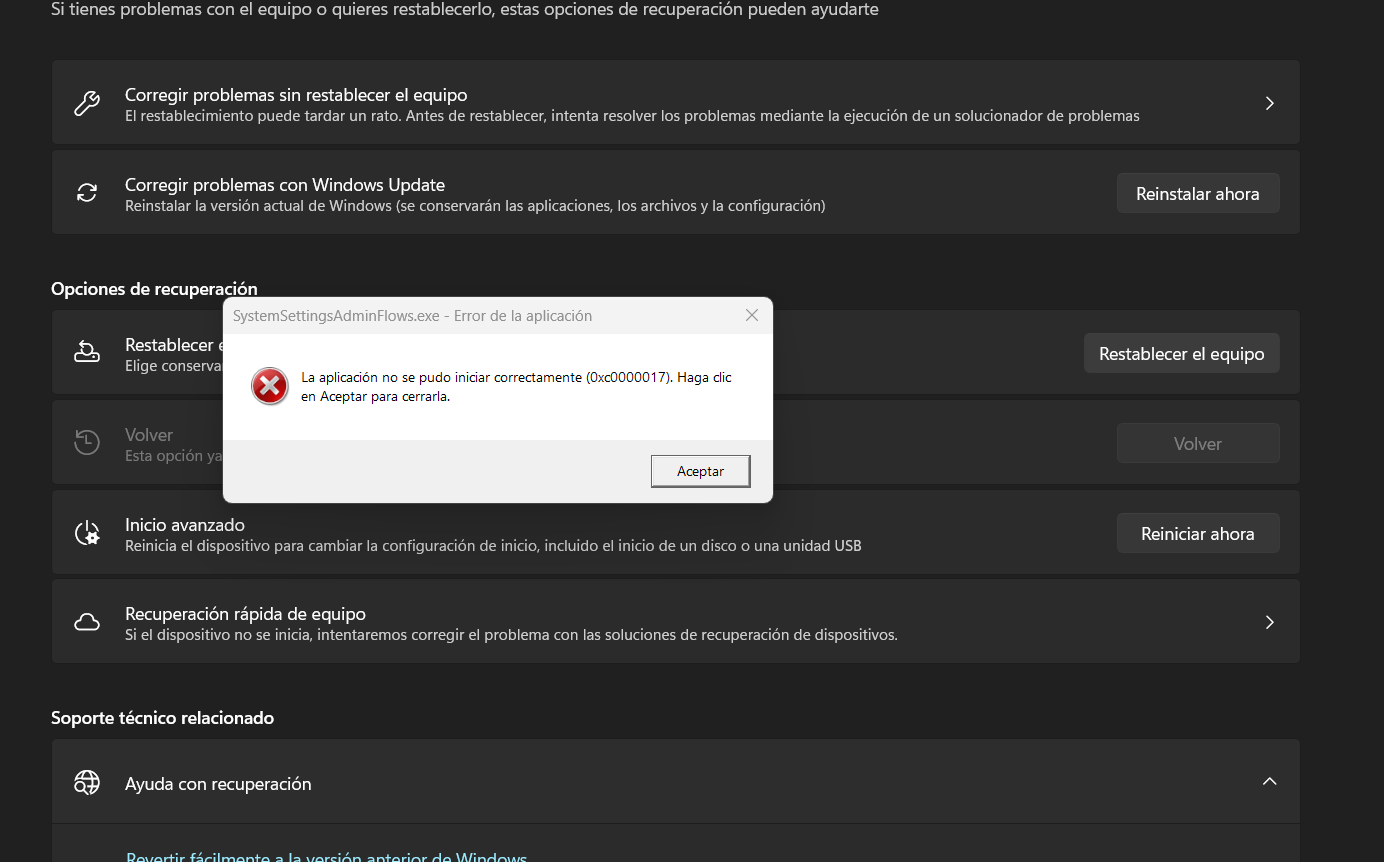Click the red error icon in dialog
This screenshot has width=1384, height=862.
tap(269, 386)
